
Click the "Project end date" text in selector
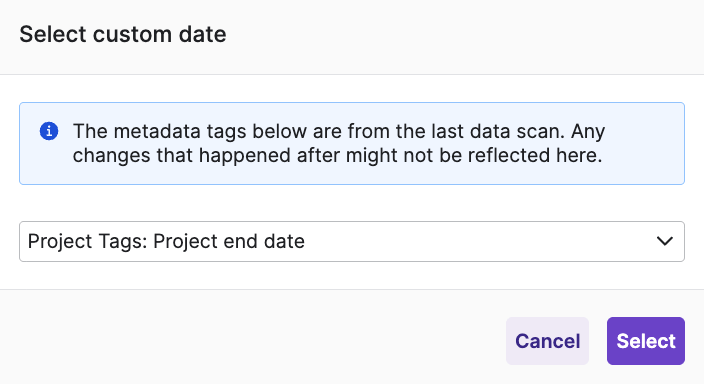coord(229,241)
